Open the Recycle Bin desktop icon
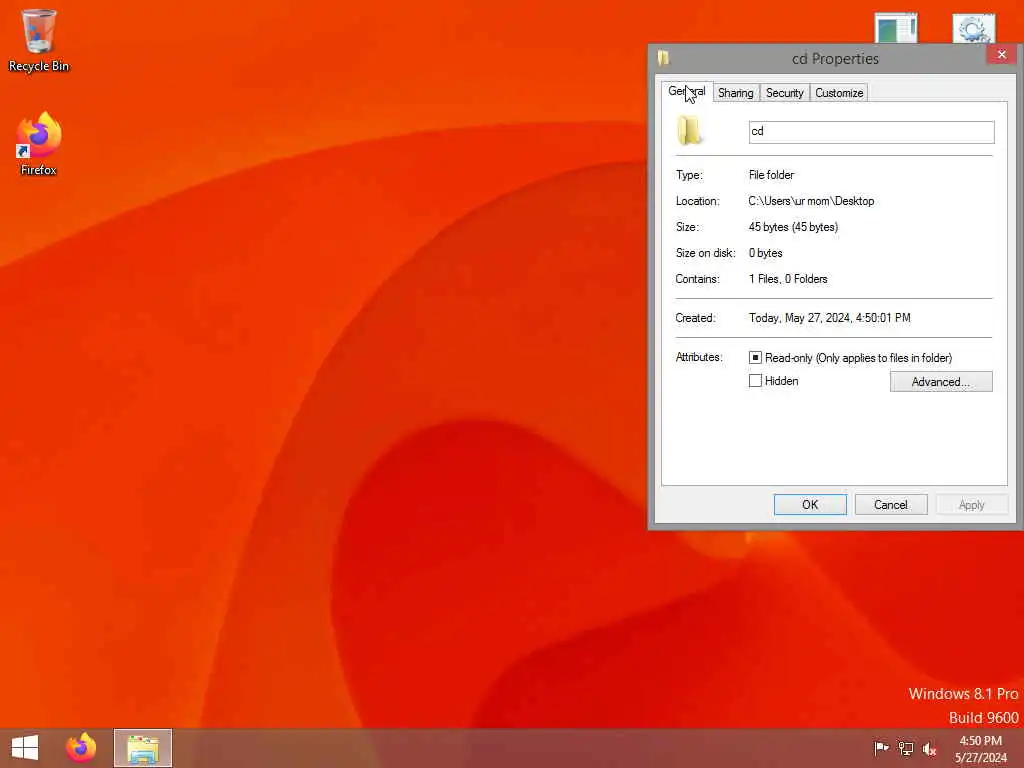Viewport: 1024px width, 768px height. (39, 40)
